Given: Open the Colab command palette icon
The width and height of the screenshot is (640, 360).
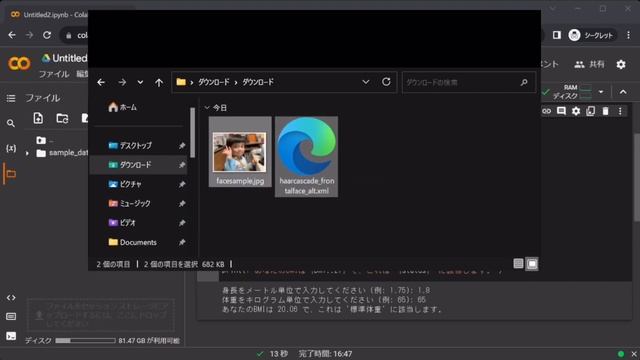Looking at the screenshot, I should point(11,316).
